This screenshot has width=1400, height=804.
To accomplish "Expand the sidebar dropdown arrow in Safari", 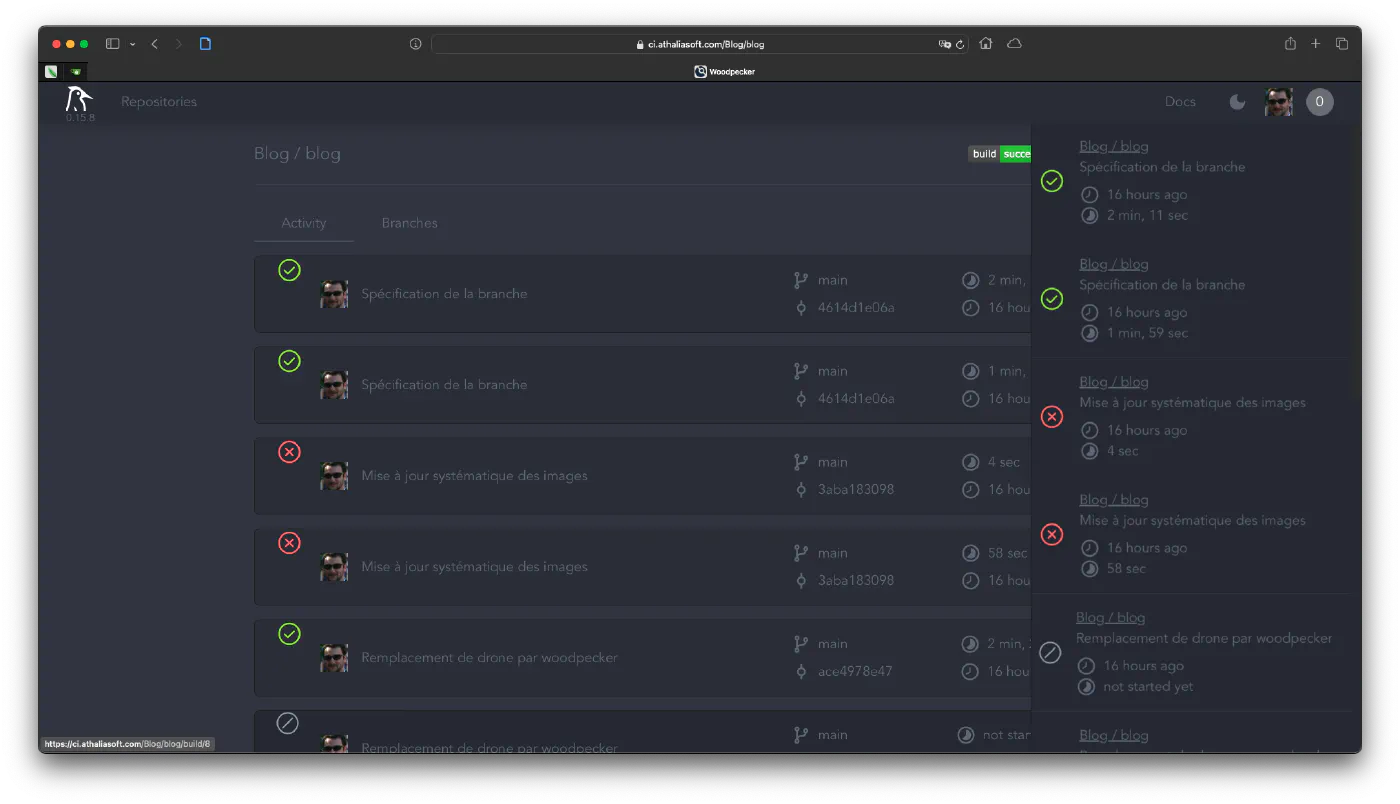I will click(132, 44).
